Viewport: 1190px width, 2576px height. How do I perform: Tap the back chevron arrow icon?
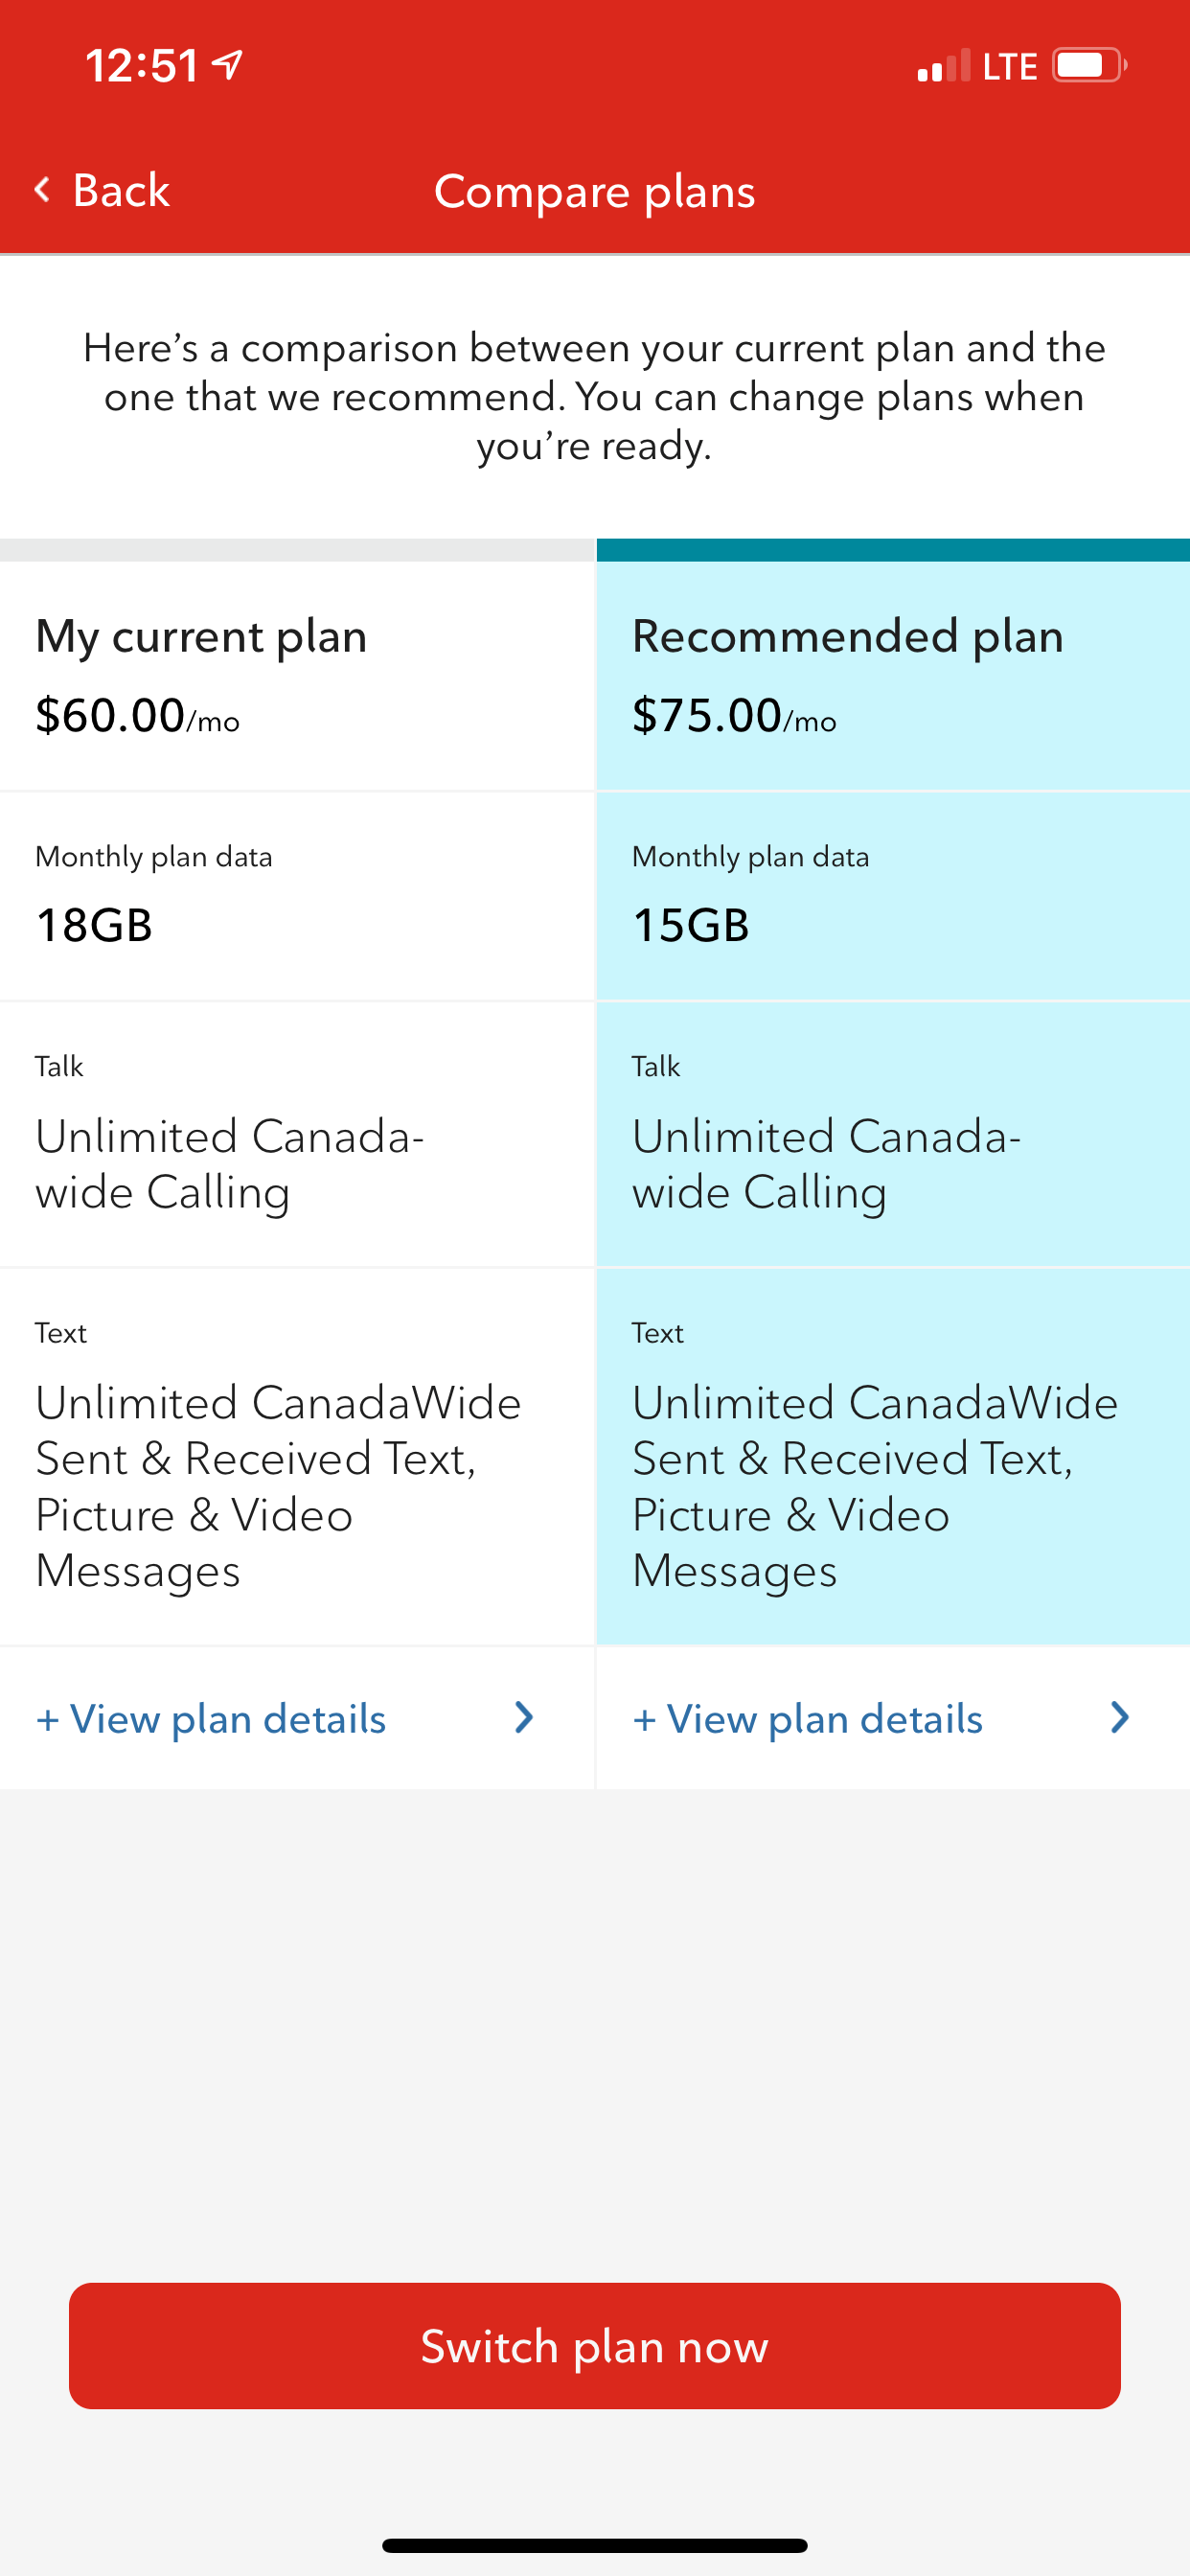click(x=42, y=190)
